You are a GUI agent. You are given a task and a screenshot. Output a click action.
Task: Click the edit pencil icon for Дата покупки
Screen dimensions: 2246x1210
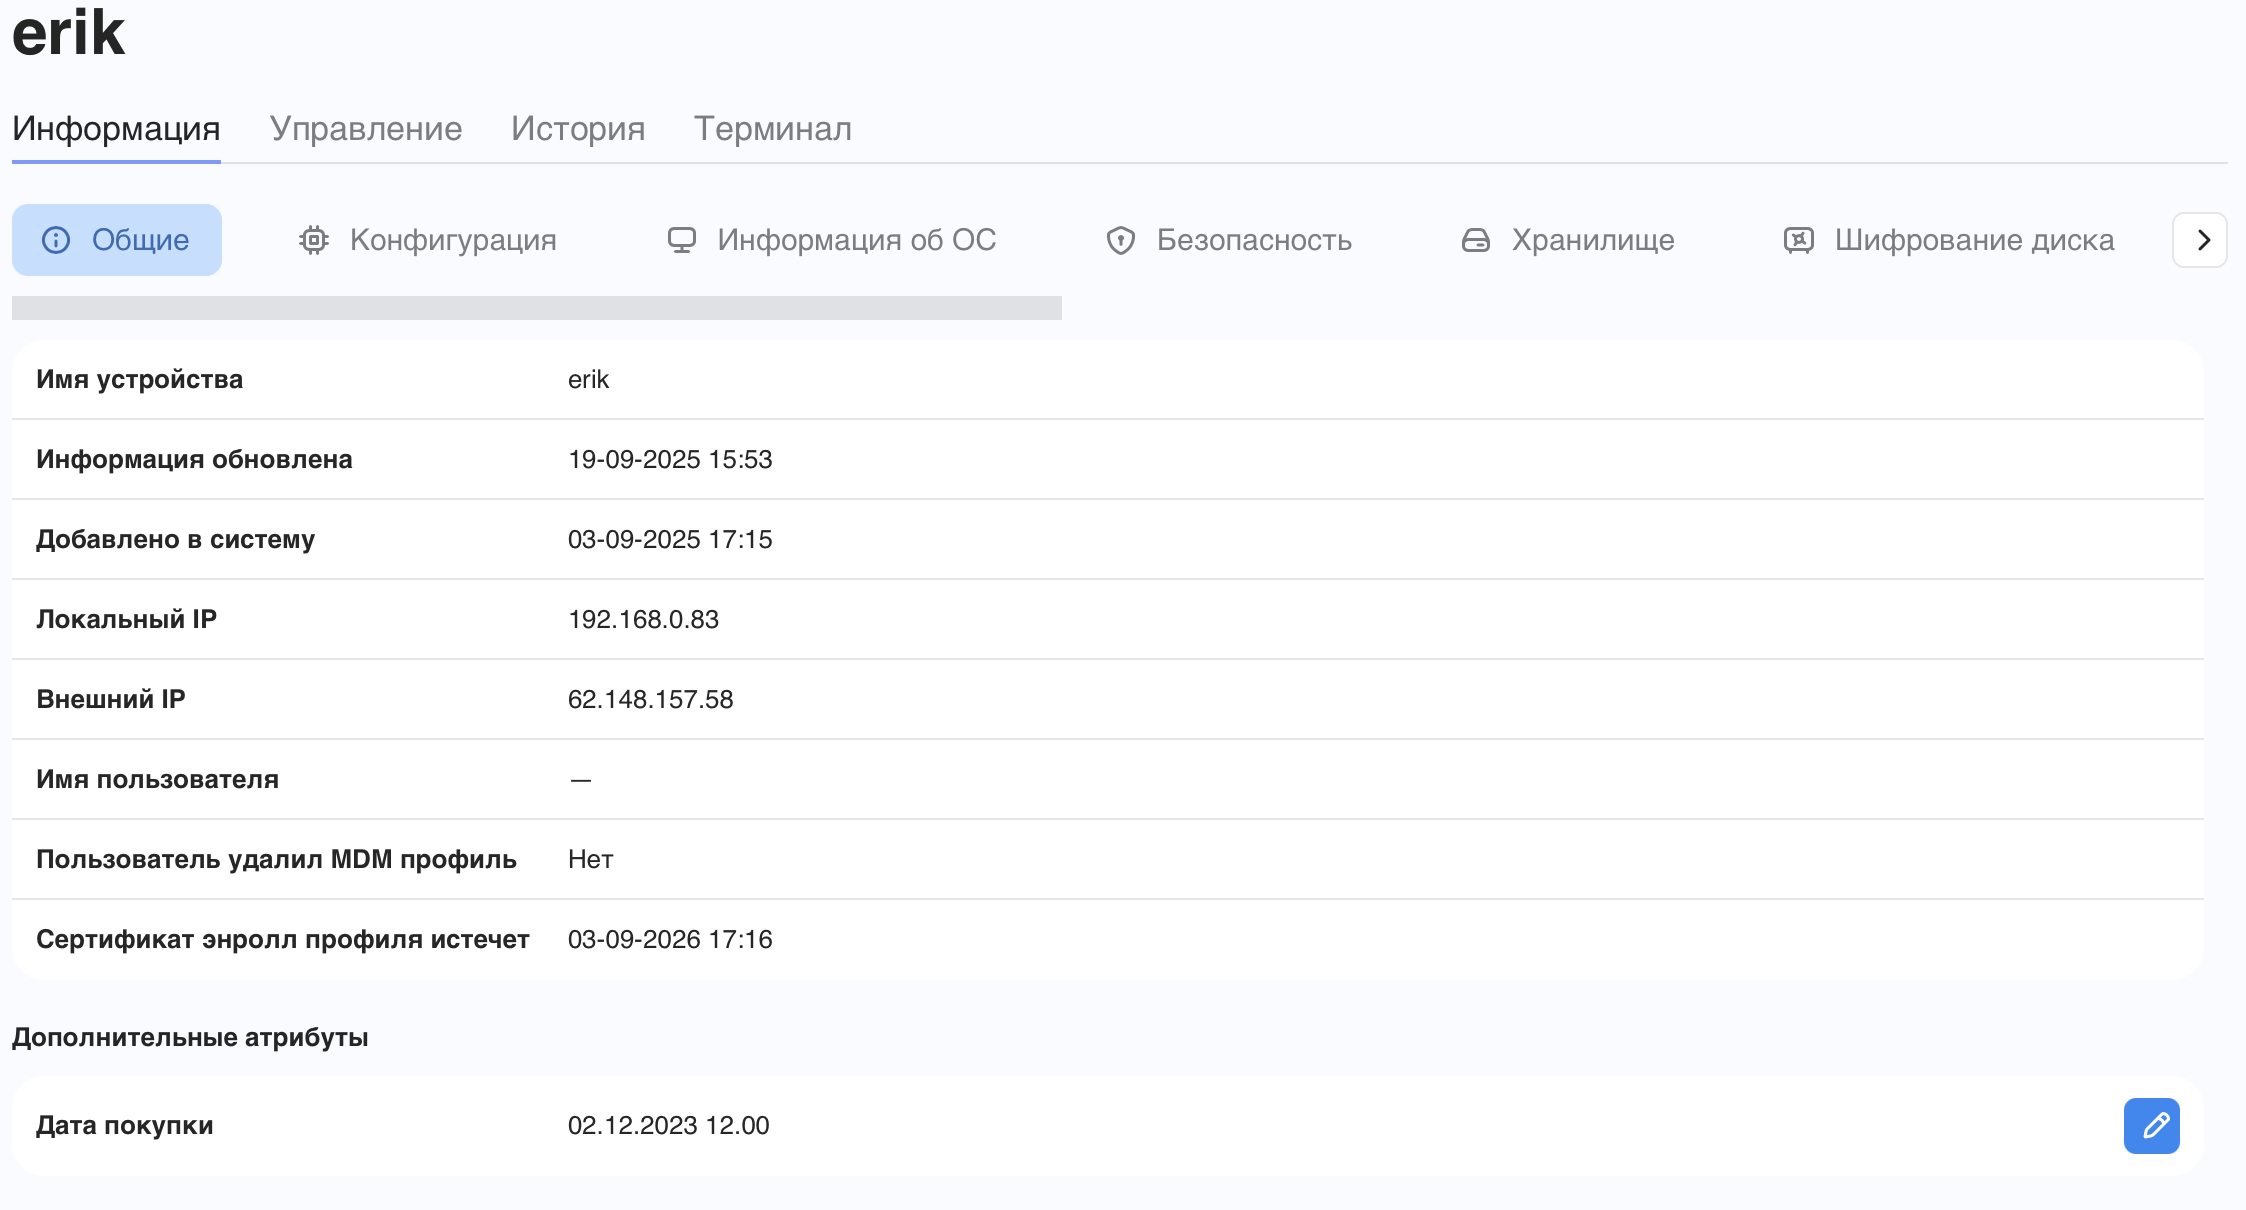pos(2151,1126)
